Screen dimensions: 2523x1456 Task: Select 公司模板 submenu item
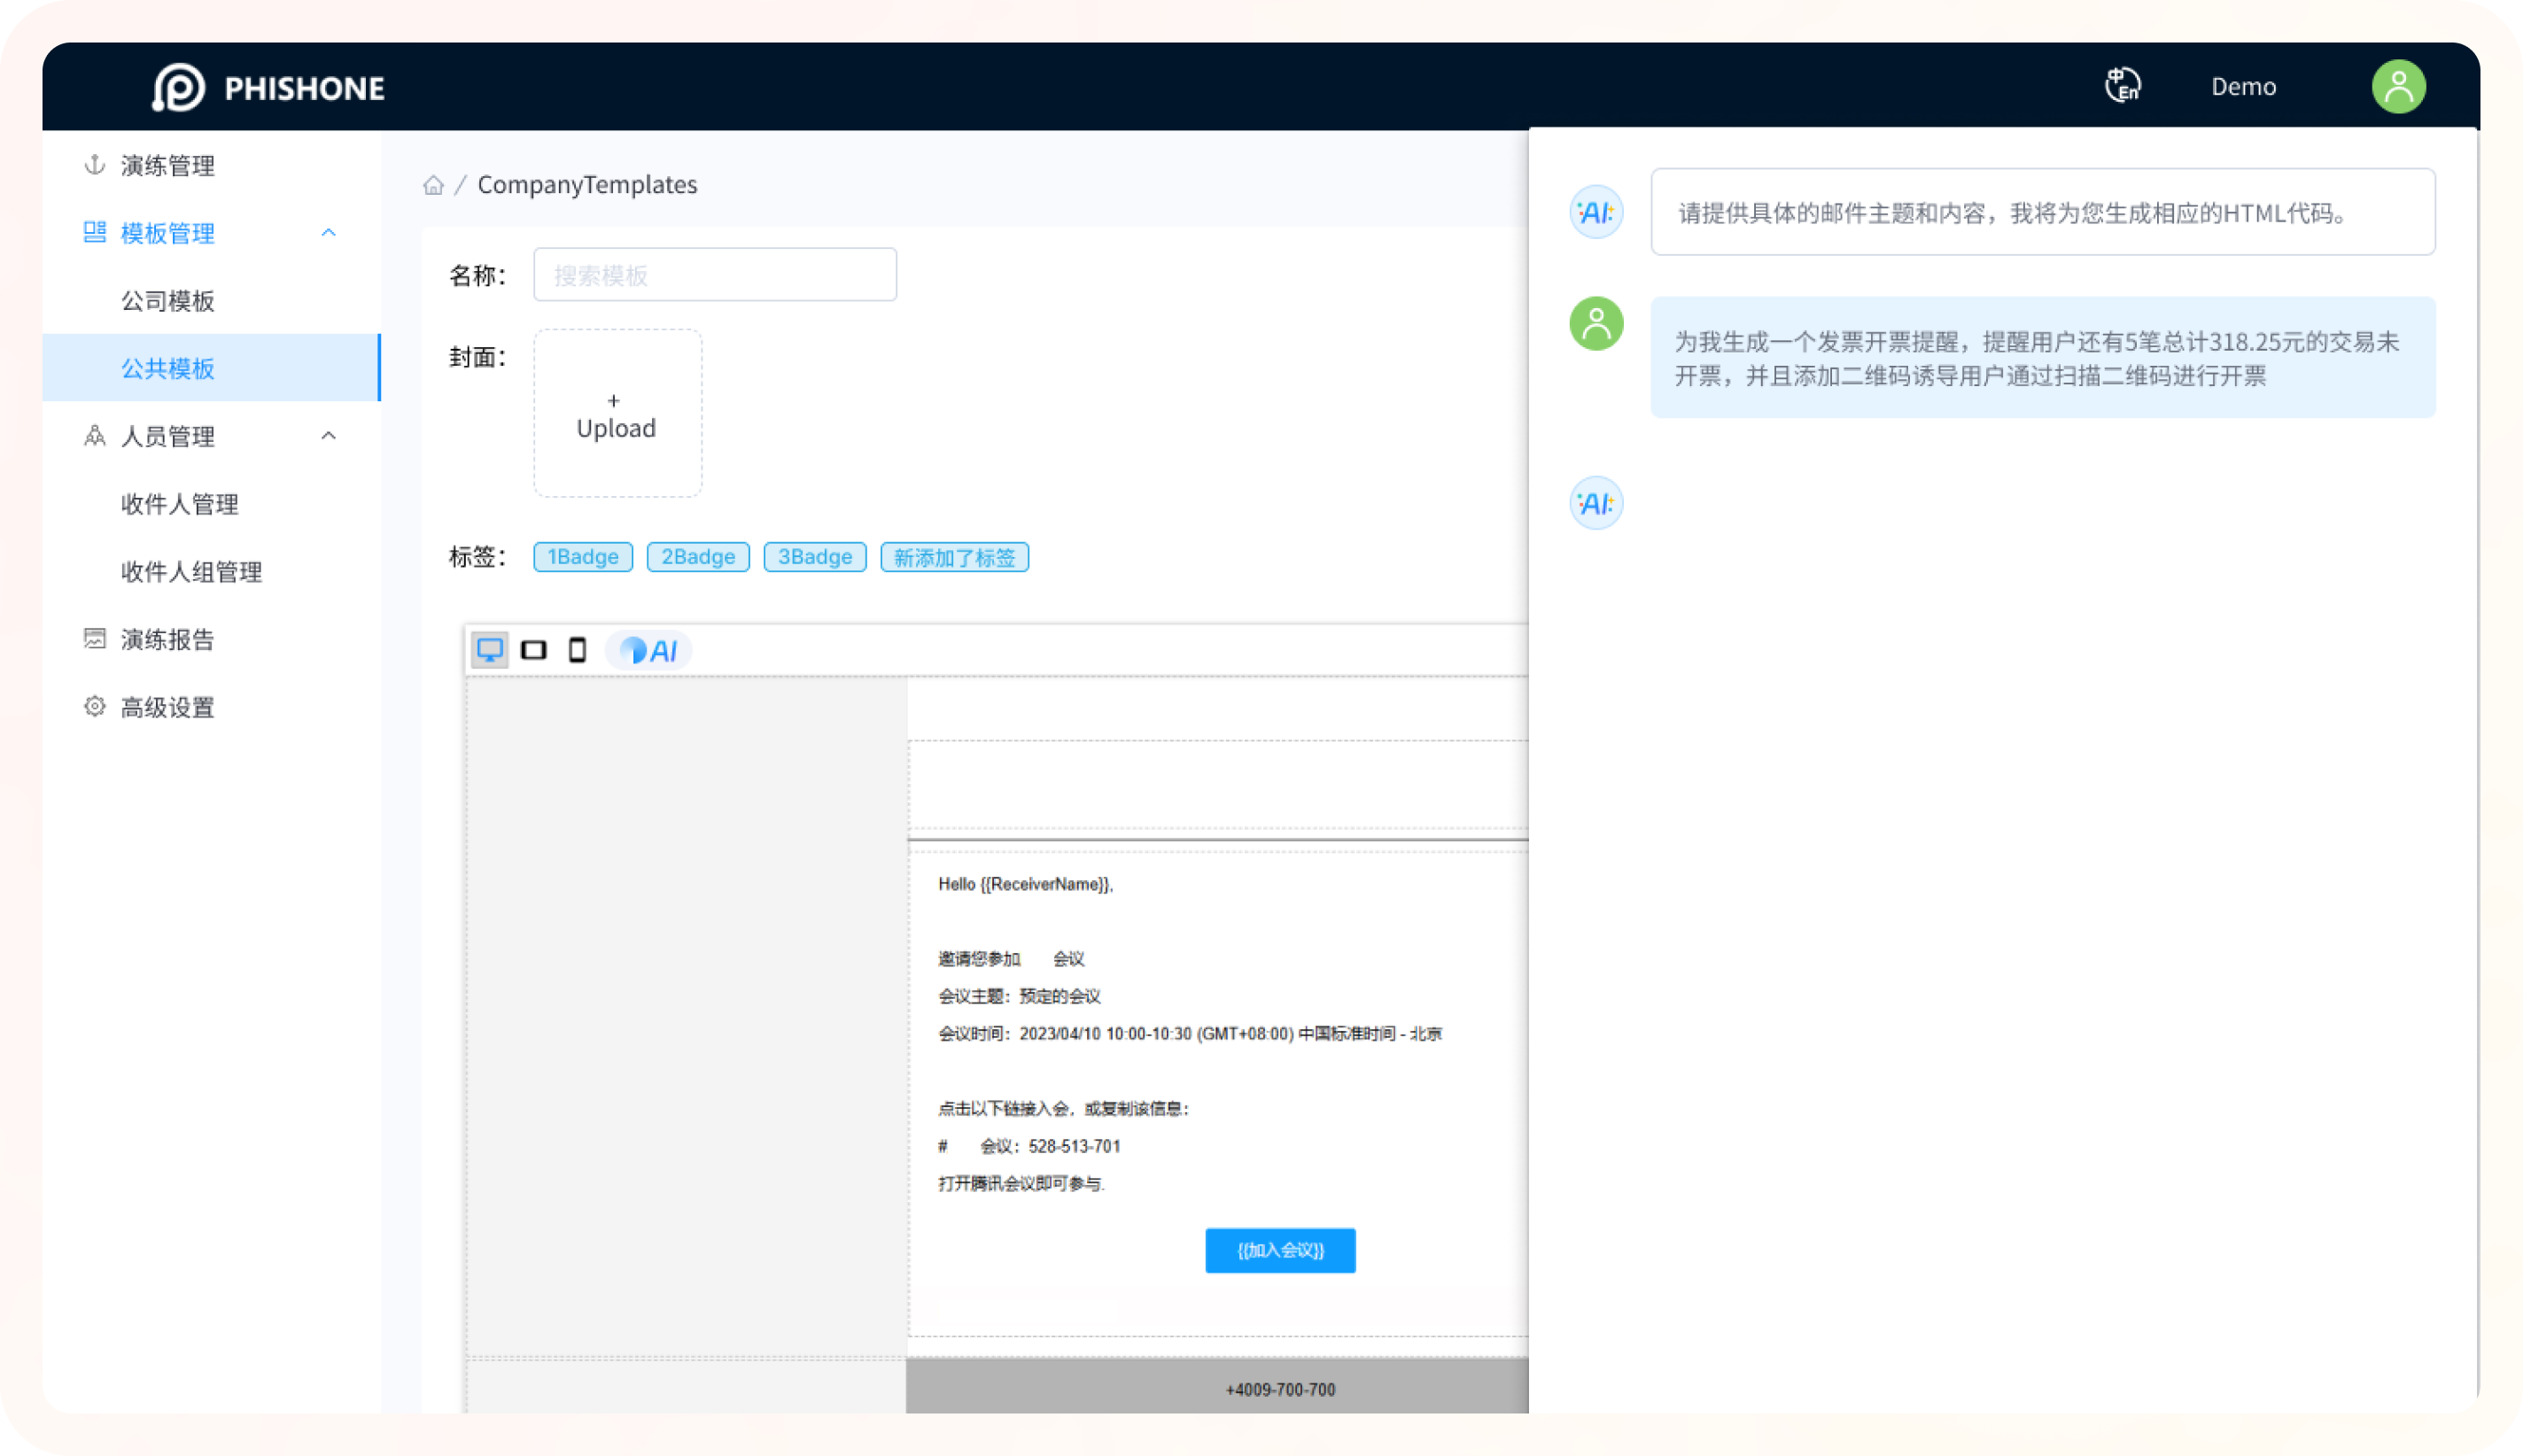(x=167, y=301)
